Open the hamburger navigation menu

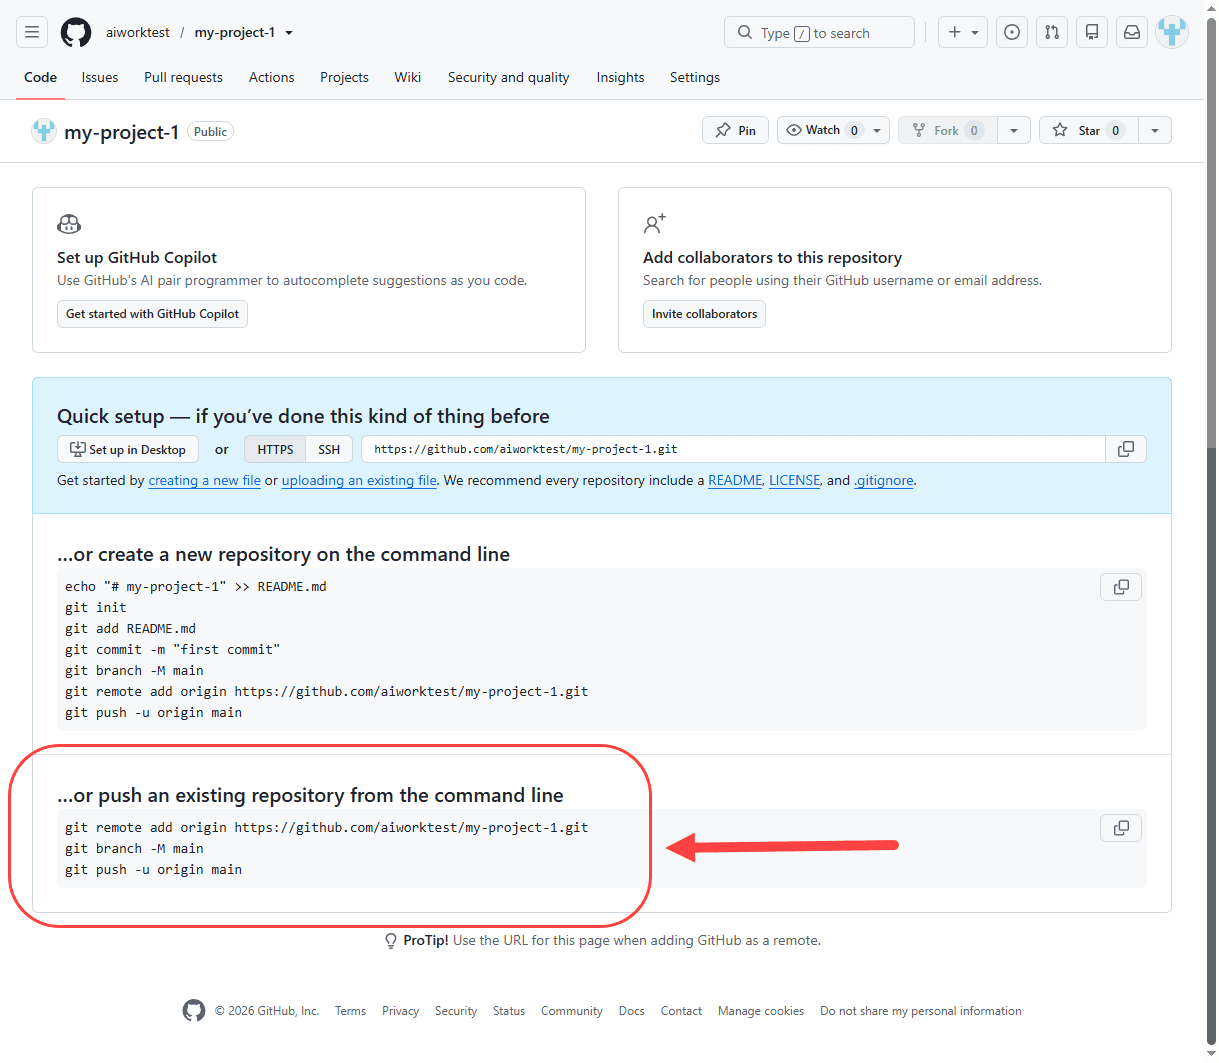pos(32,32)
